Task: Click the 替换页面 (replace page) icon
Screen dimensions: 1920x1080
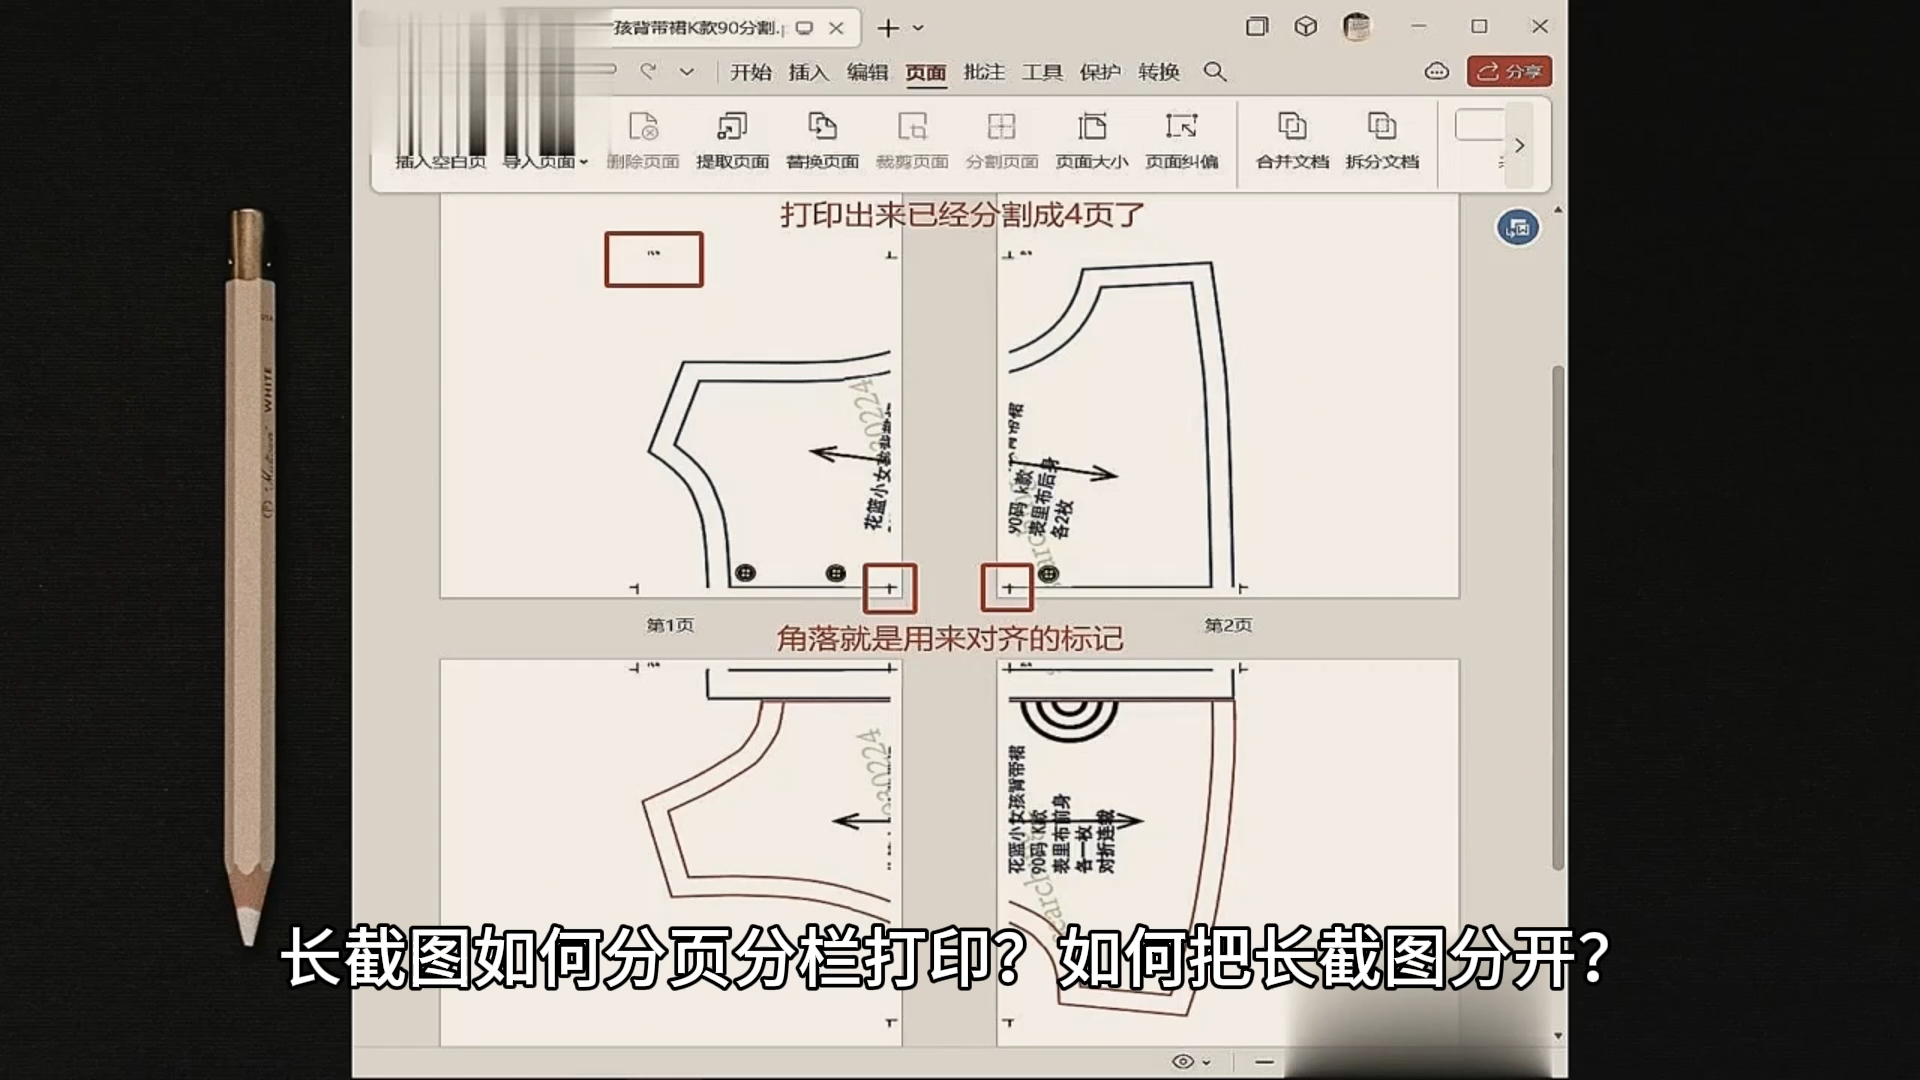Action: click(822, 128)
